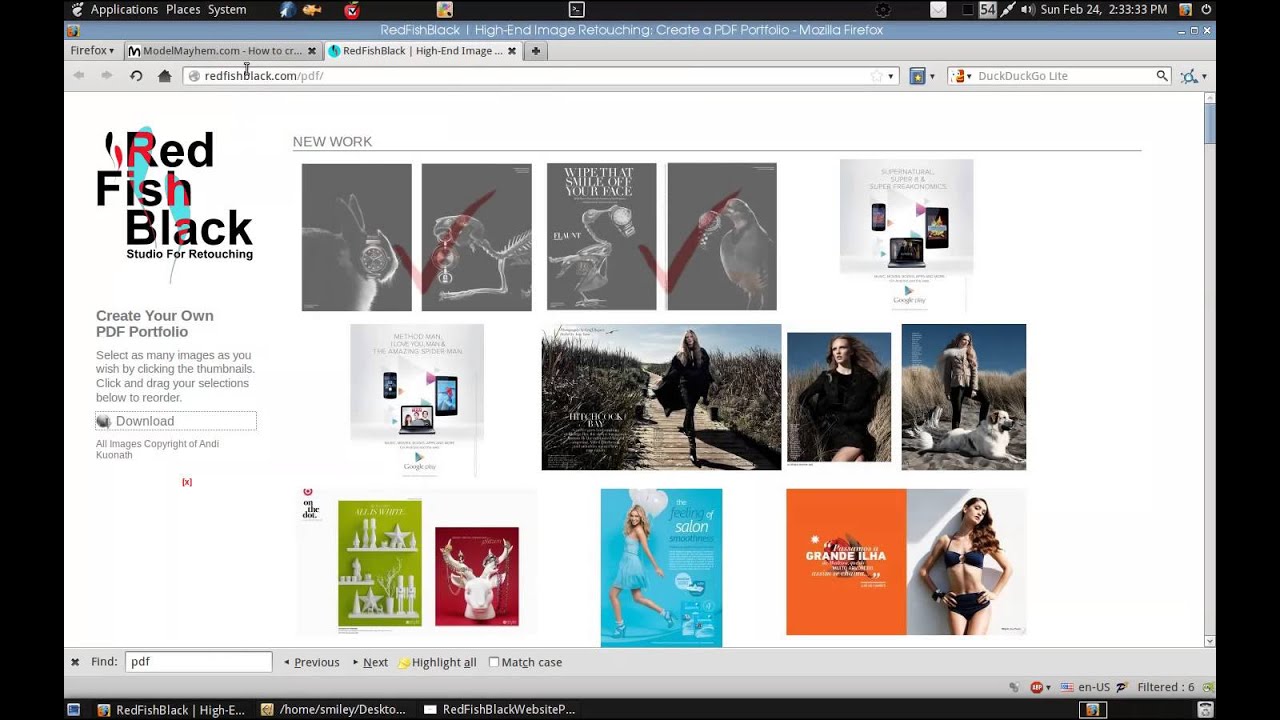Viewport: 1280px width, 720px height.
Task: Go to the Firefox home page icon
Action: point(165,76)
